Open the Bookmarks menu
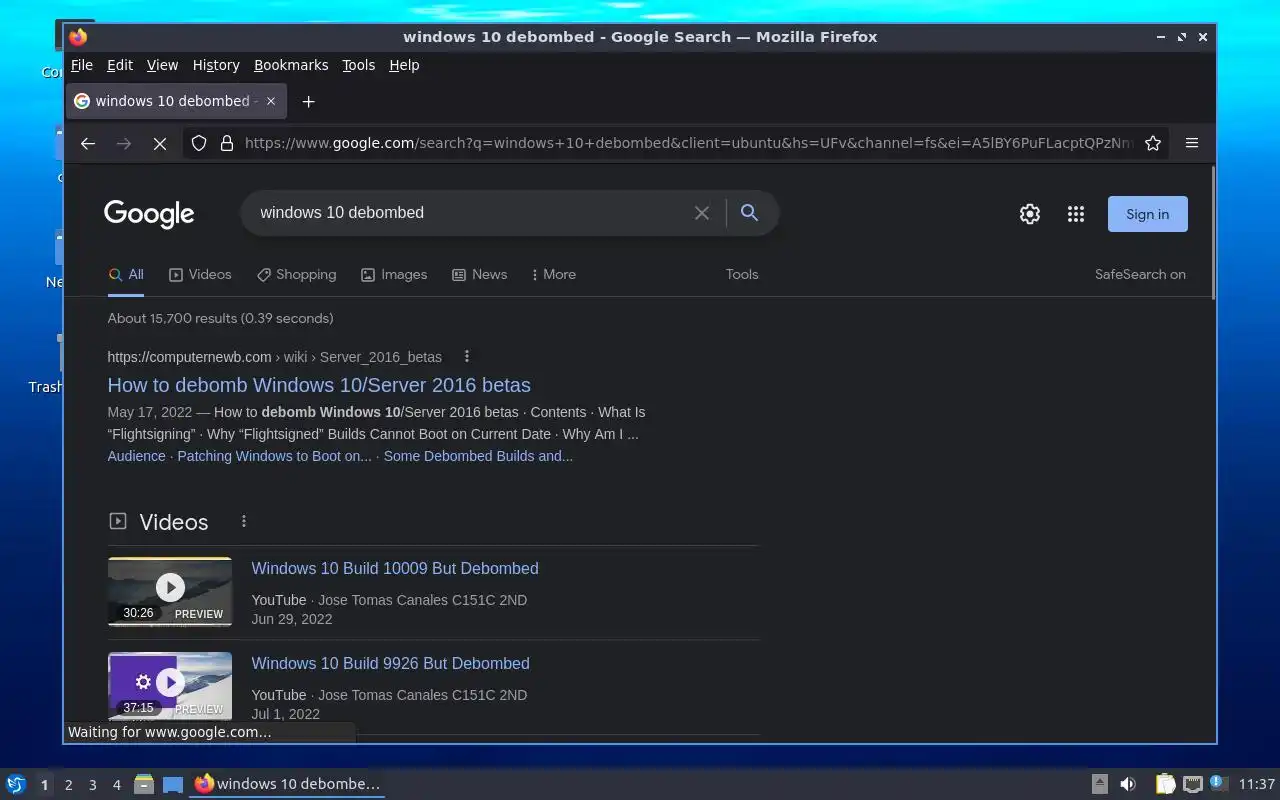1280x800 pixels. point(291,65)
